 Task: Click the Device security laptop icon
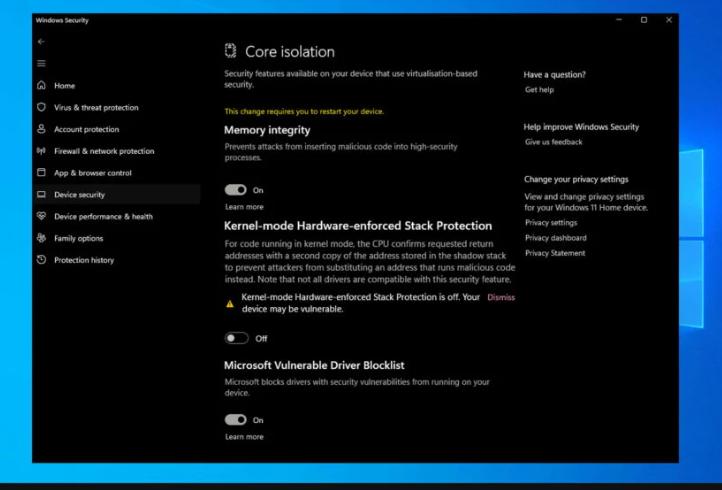click(x=41, y=194)
